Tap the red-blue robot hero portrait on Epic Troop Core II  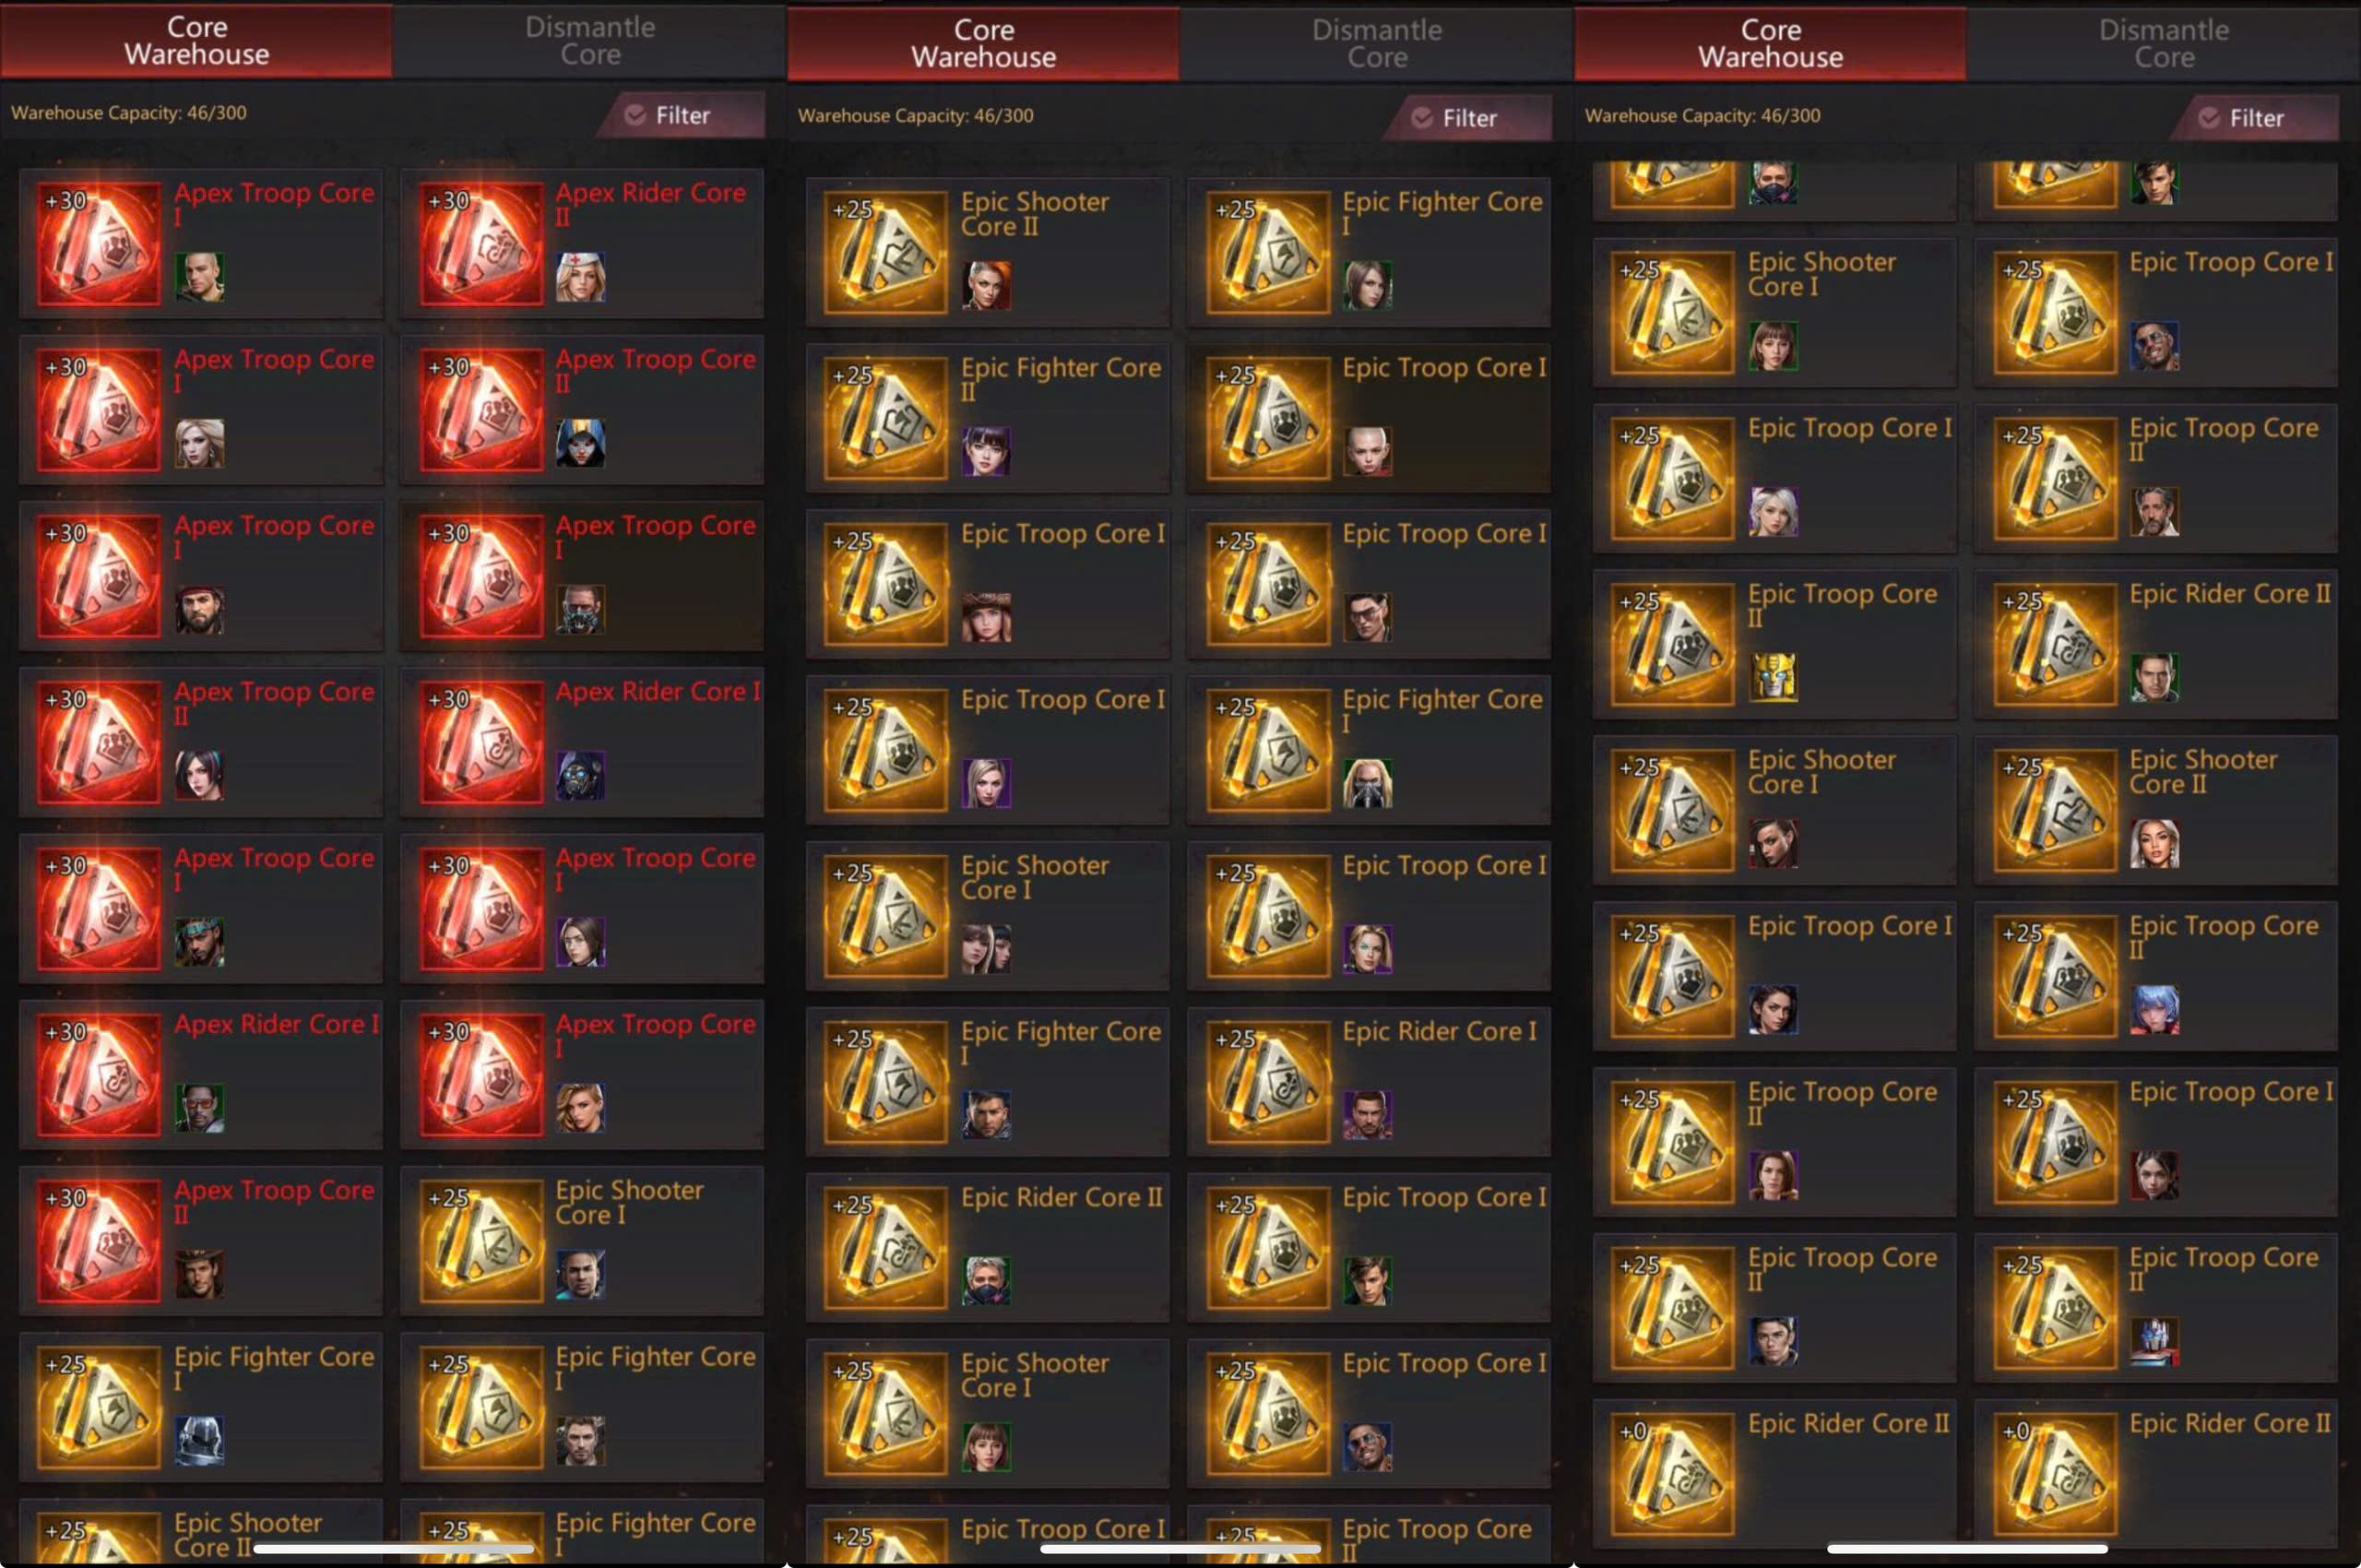pos(2155,1341)
